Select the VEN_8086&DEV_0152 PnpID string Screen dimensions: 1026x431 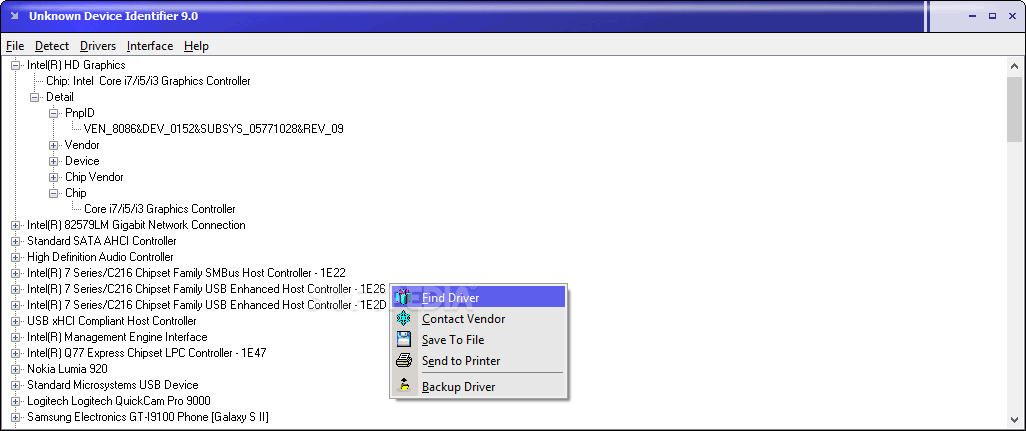tap(213, 129)
